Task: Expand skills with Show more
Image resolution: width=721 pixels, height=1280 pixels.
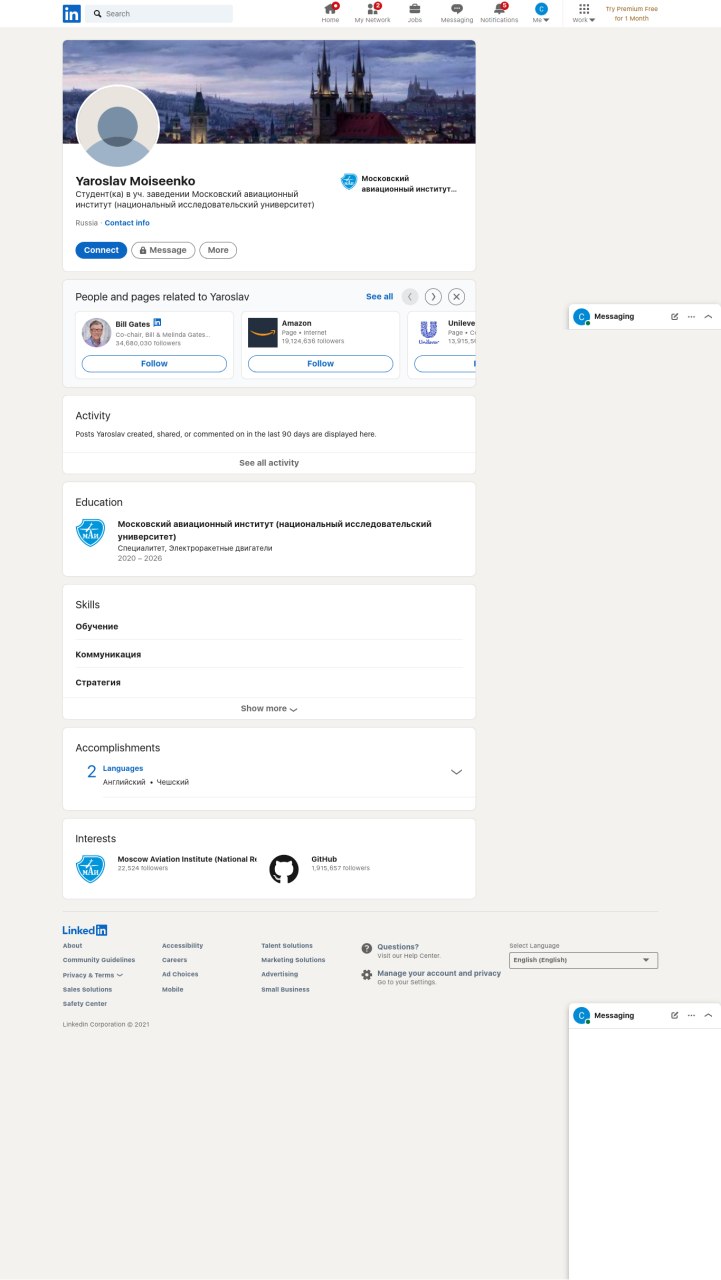Action: click(x=269, y=708)
